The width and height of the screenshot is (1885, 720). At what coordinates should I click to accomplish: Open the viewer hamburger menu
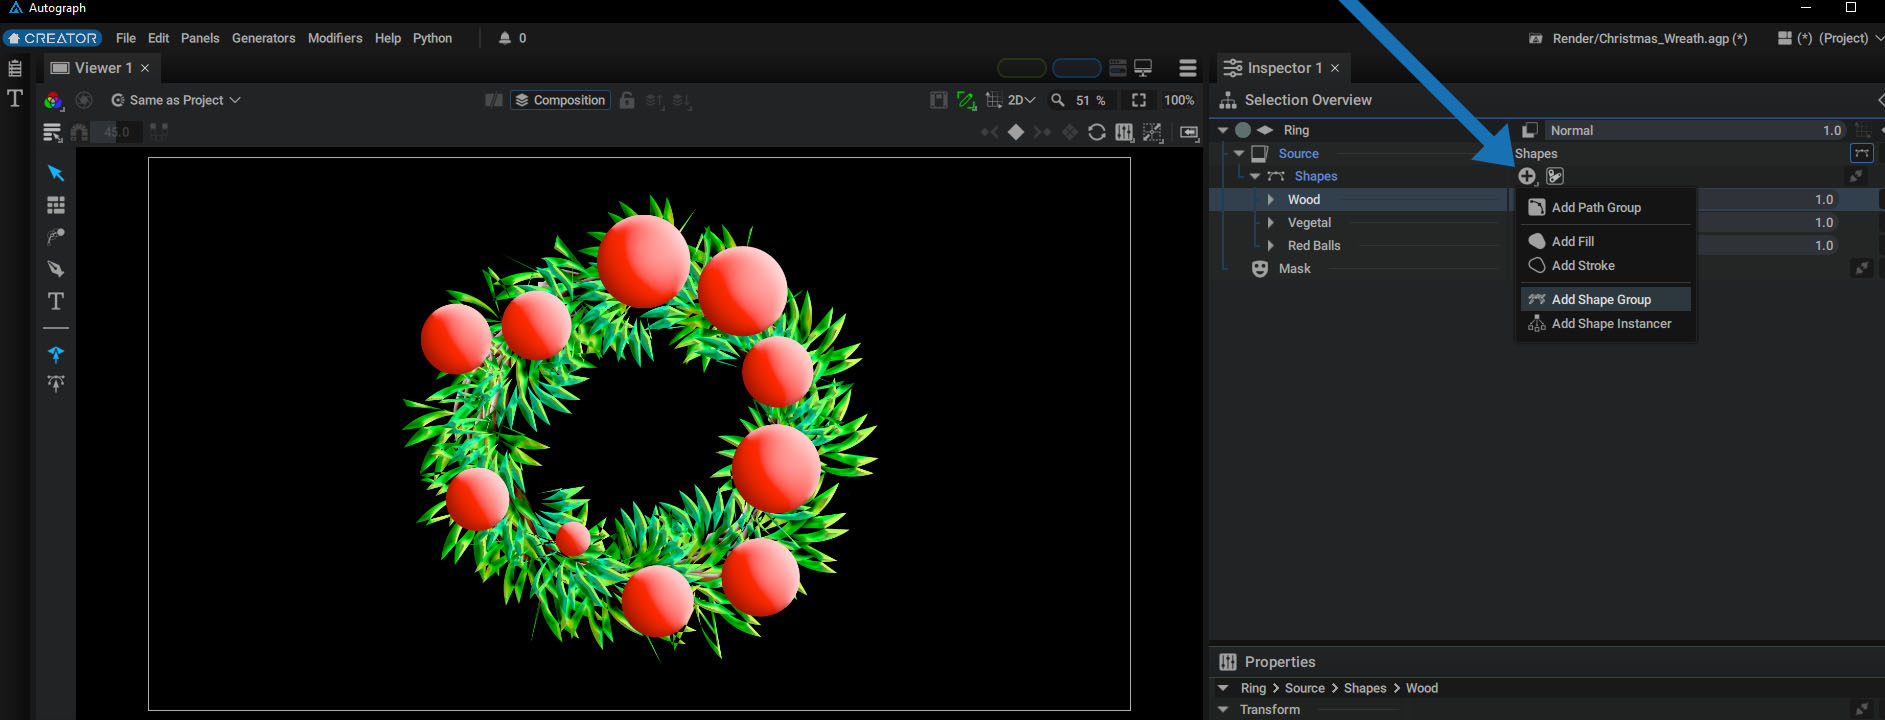click(x=1188, y=68)
